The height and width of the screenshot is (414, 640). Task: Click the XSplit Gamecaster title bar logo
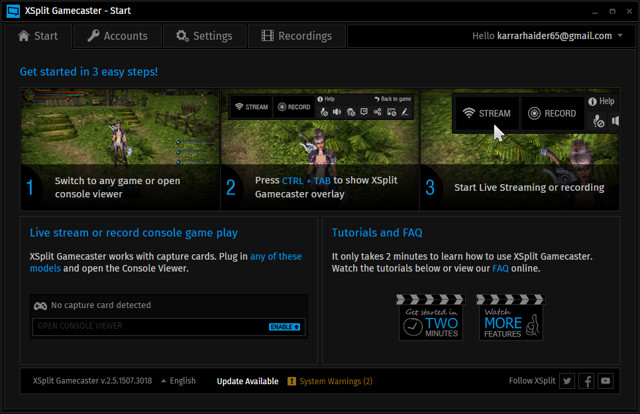tap(12, 10)
